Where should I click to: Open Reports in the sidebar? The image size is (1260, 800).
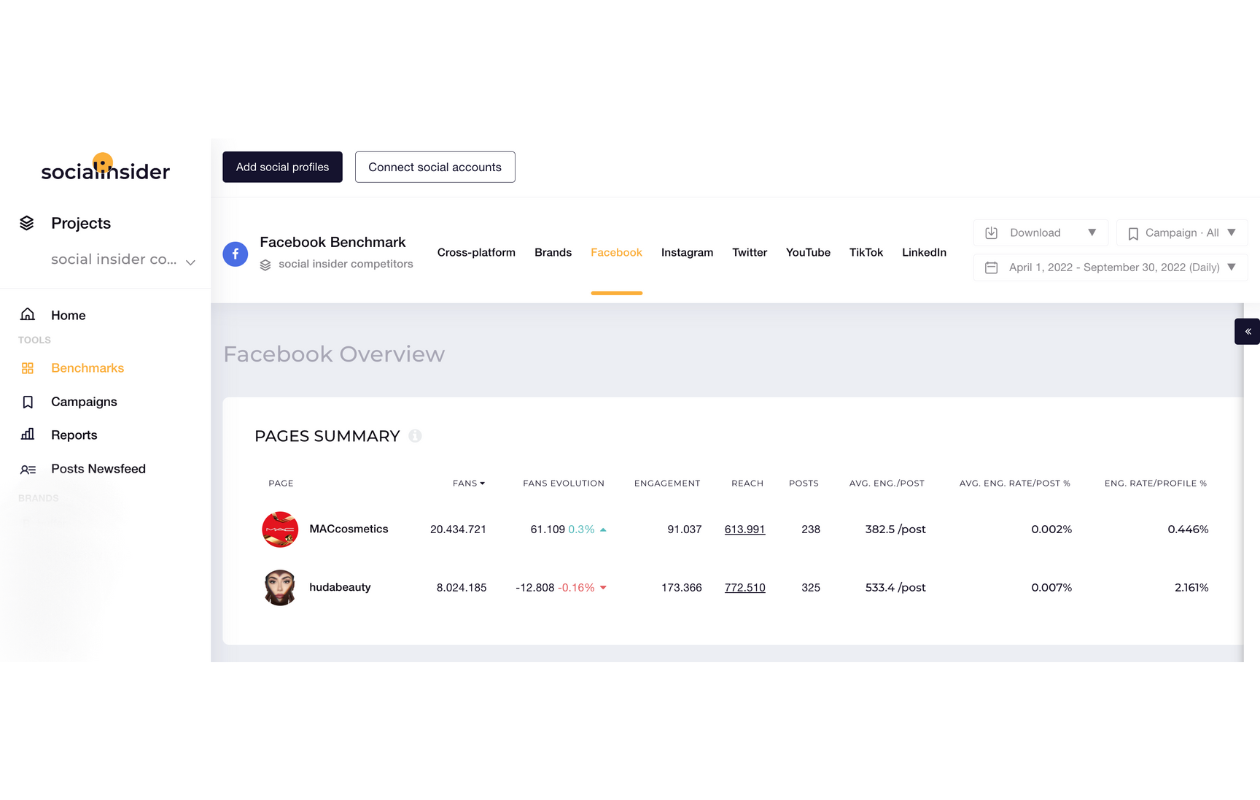pyautogui.click(x=74, y=435)
